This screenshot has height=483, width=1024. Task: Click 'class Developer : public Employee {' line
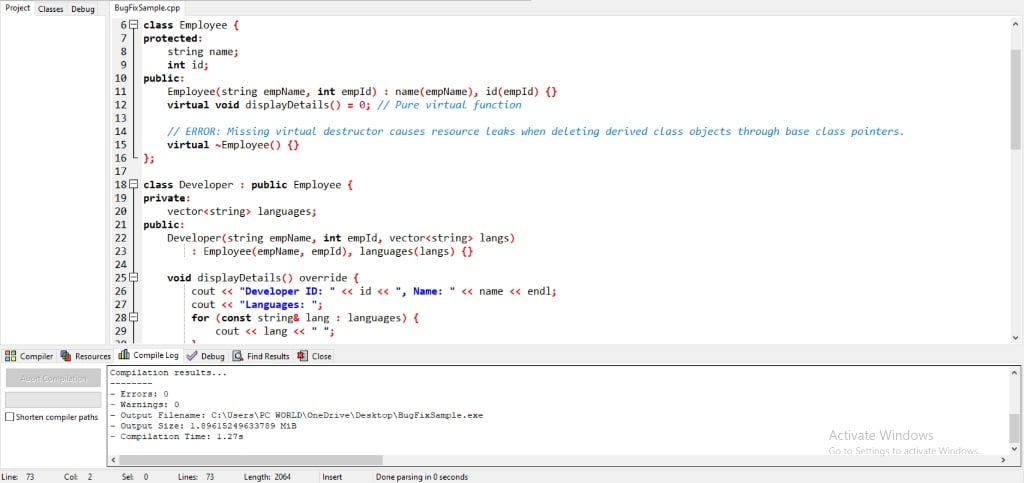[248, 185]
